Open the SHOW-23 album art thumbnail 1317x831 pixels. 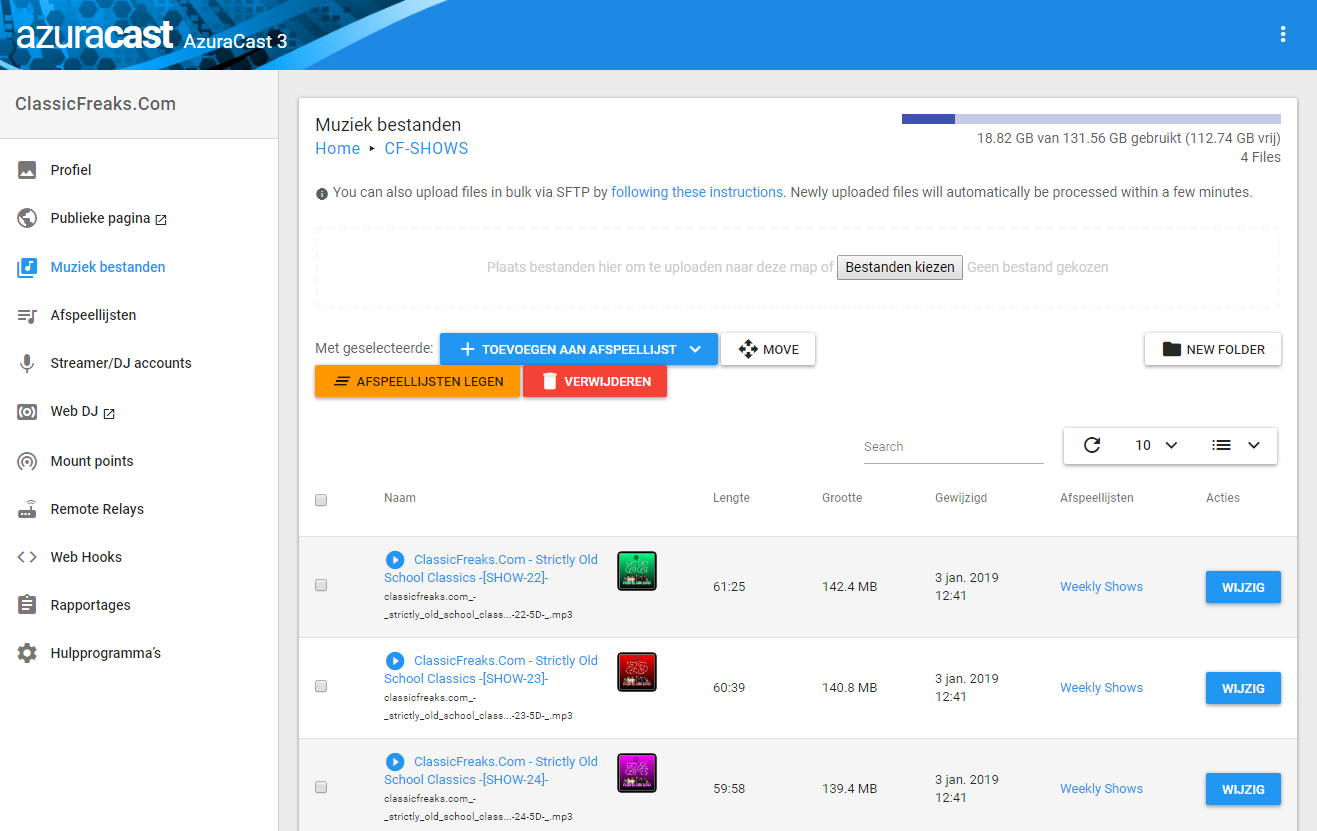[637, 672]
